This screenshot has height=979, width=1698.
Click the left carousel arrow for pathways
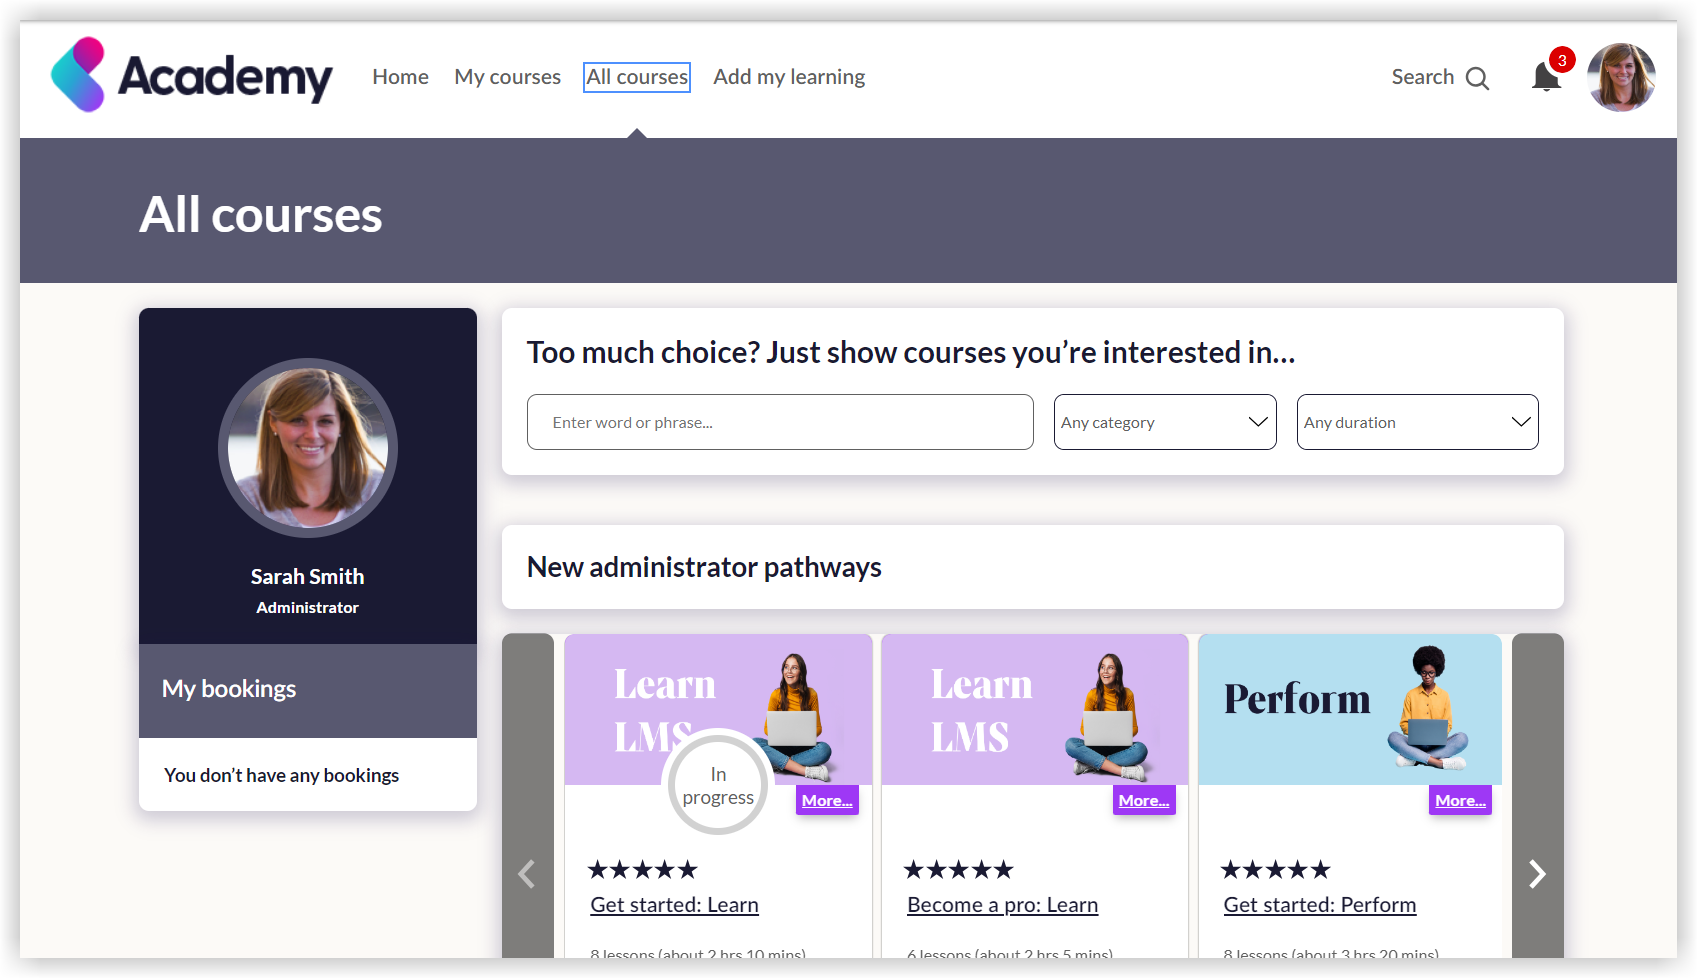tap(527, 873)
